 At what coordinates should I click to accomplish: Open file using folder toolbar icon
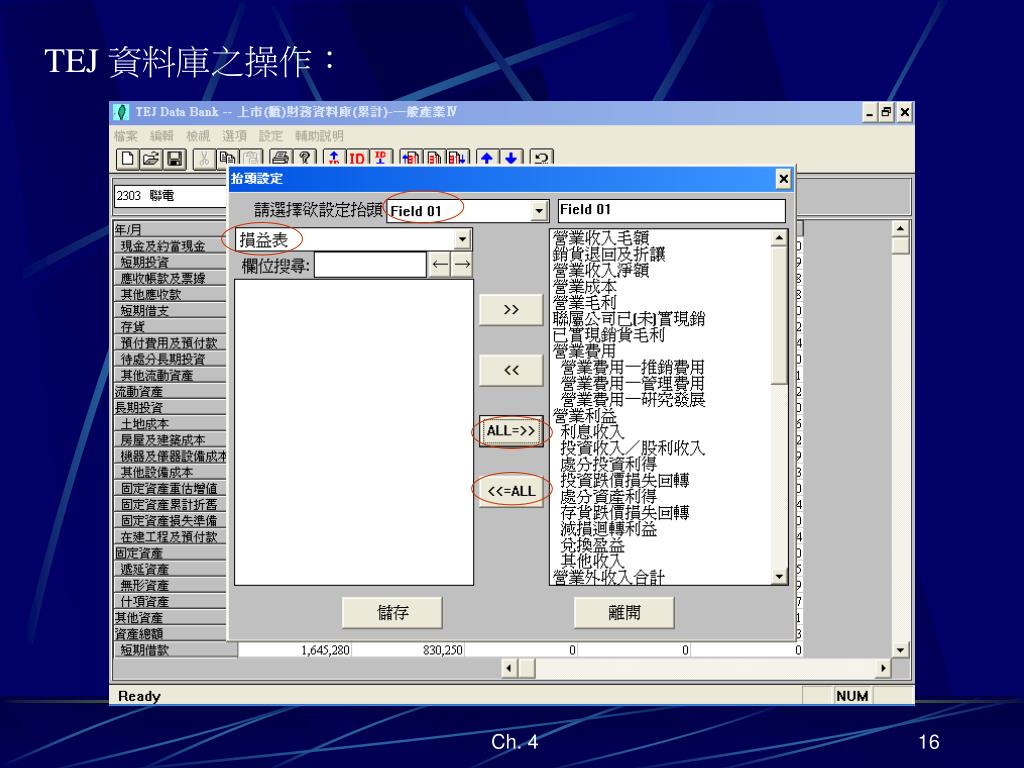point(151,158)
